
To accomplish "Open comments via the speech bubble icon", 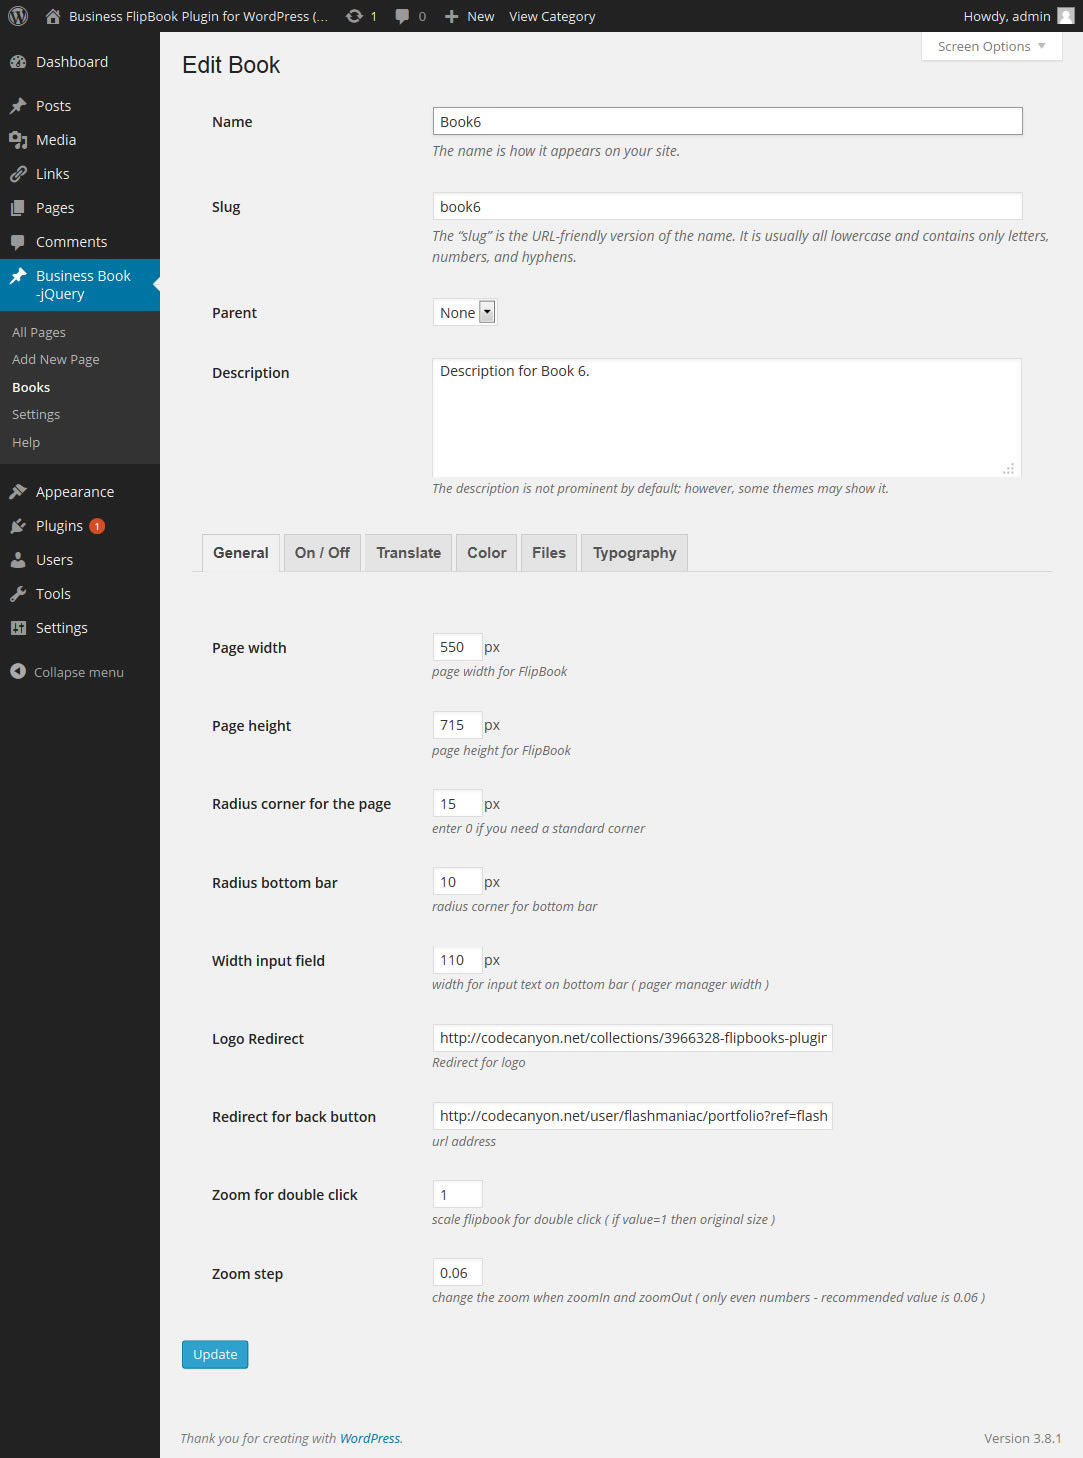I will 402,16.
